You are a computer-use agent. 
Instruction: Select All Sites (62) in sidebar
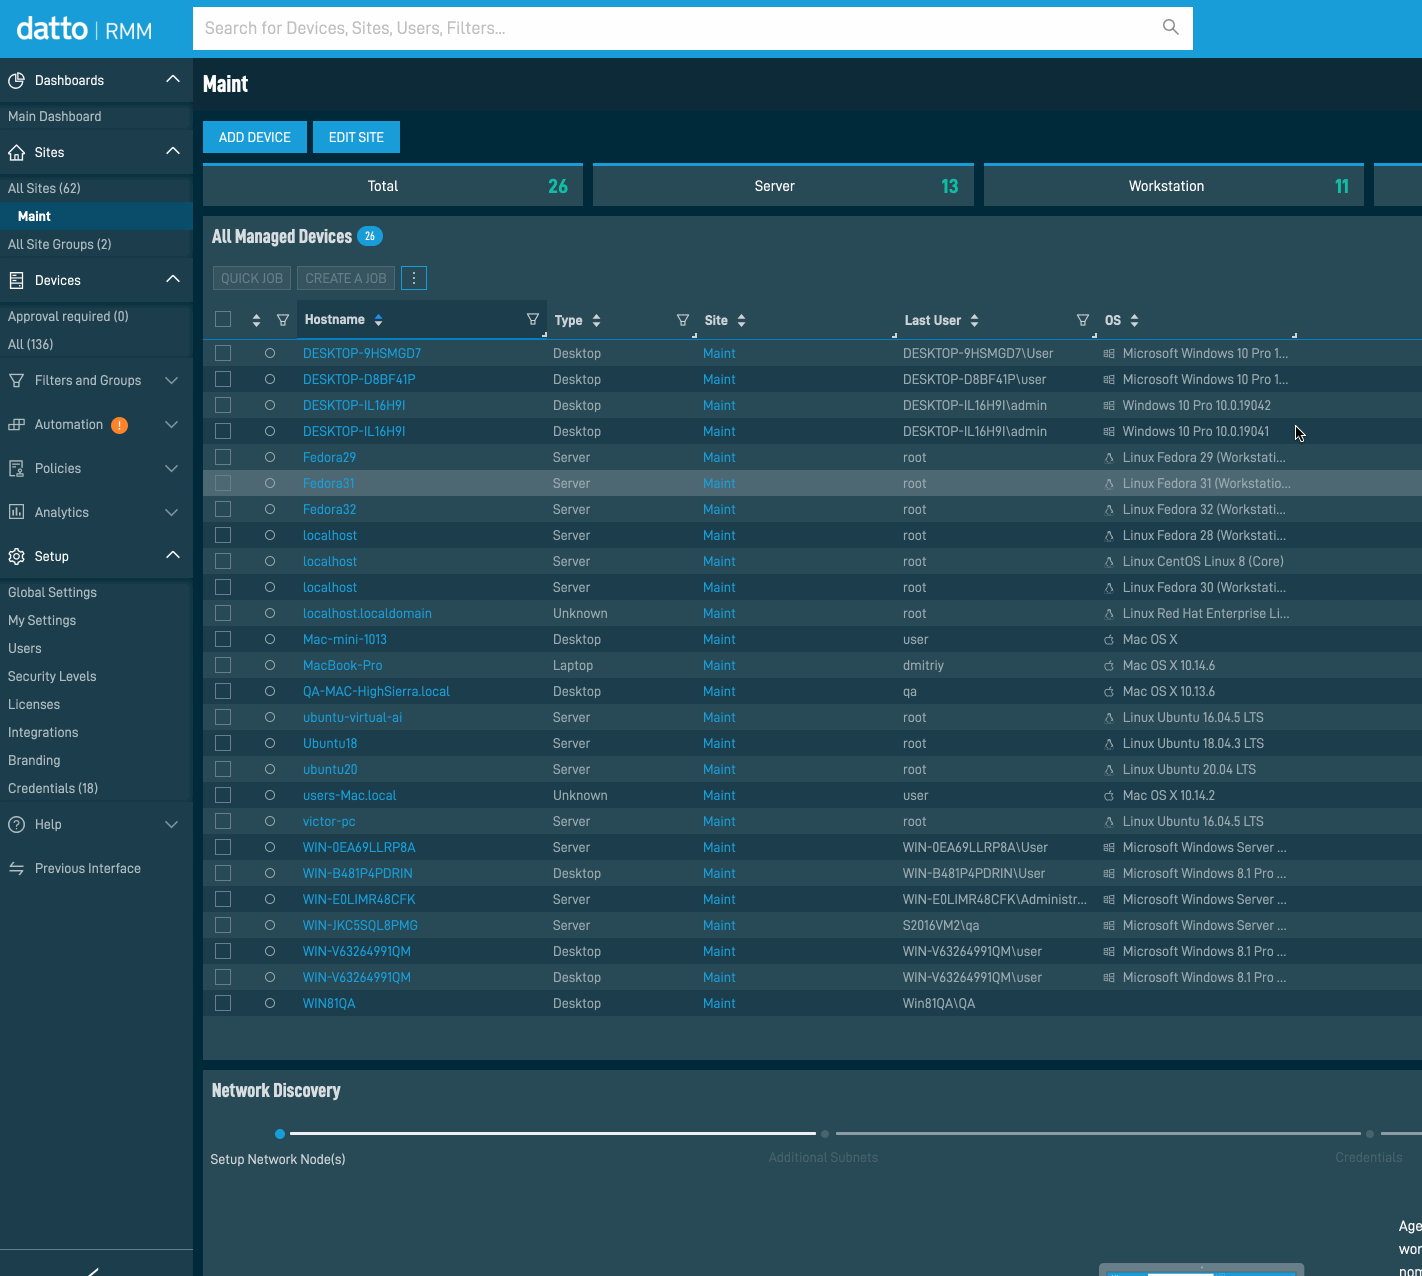pyautogui.click(x=44, y=188)
